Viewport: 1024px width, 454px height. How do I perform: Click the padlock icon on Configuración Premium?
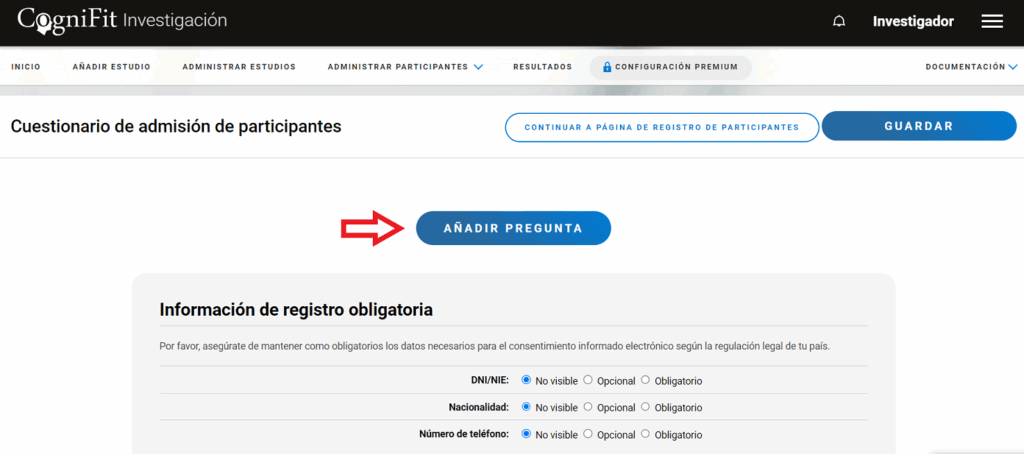click(606, 67)
